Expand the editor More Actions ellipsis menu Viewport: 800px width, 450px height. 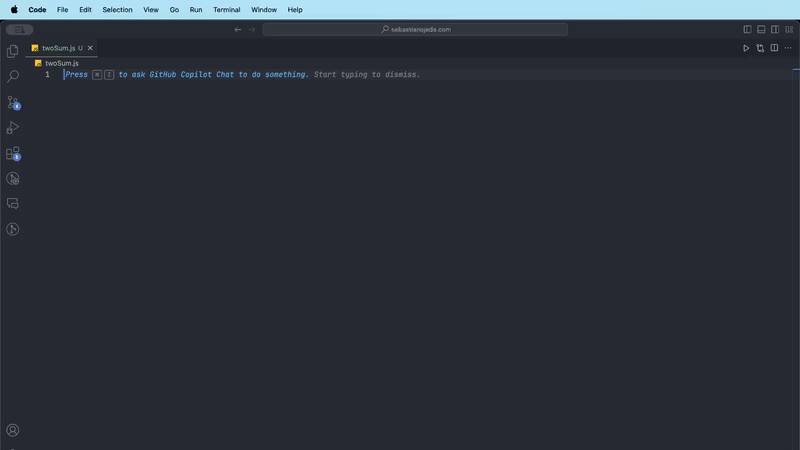[x=788, y=48]
